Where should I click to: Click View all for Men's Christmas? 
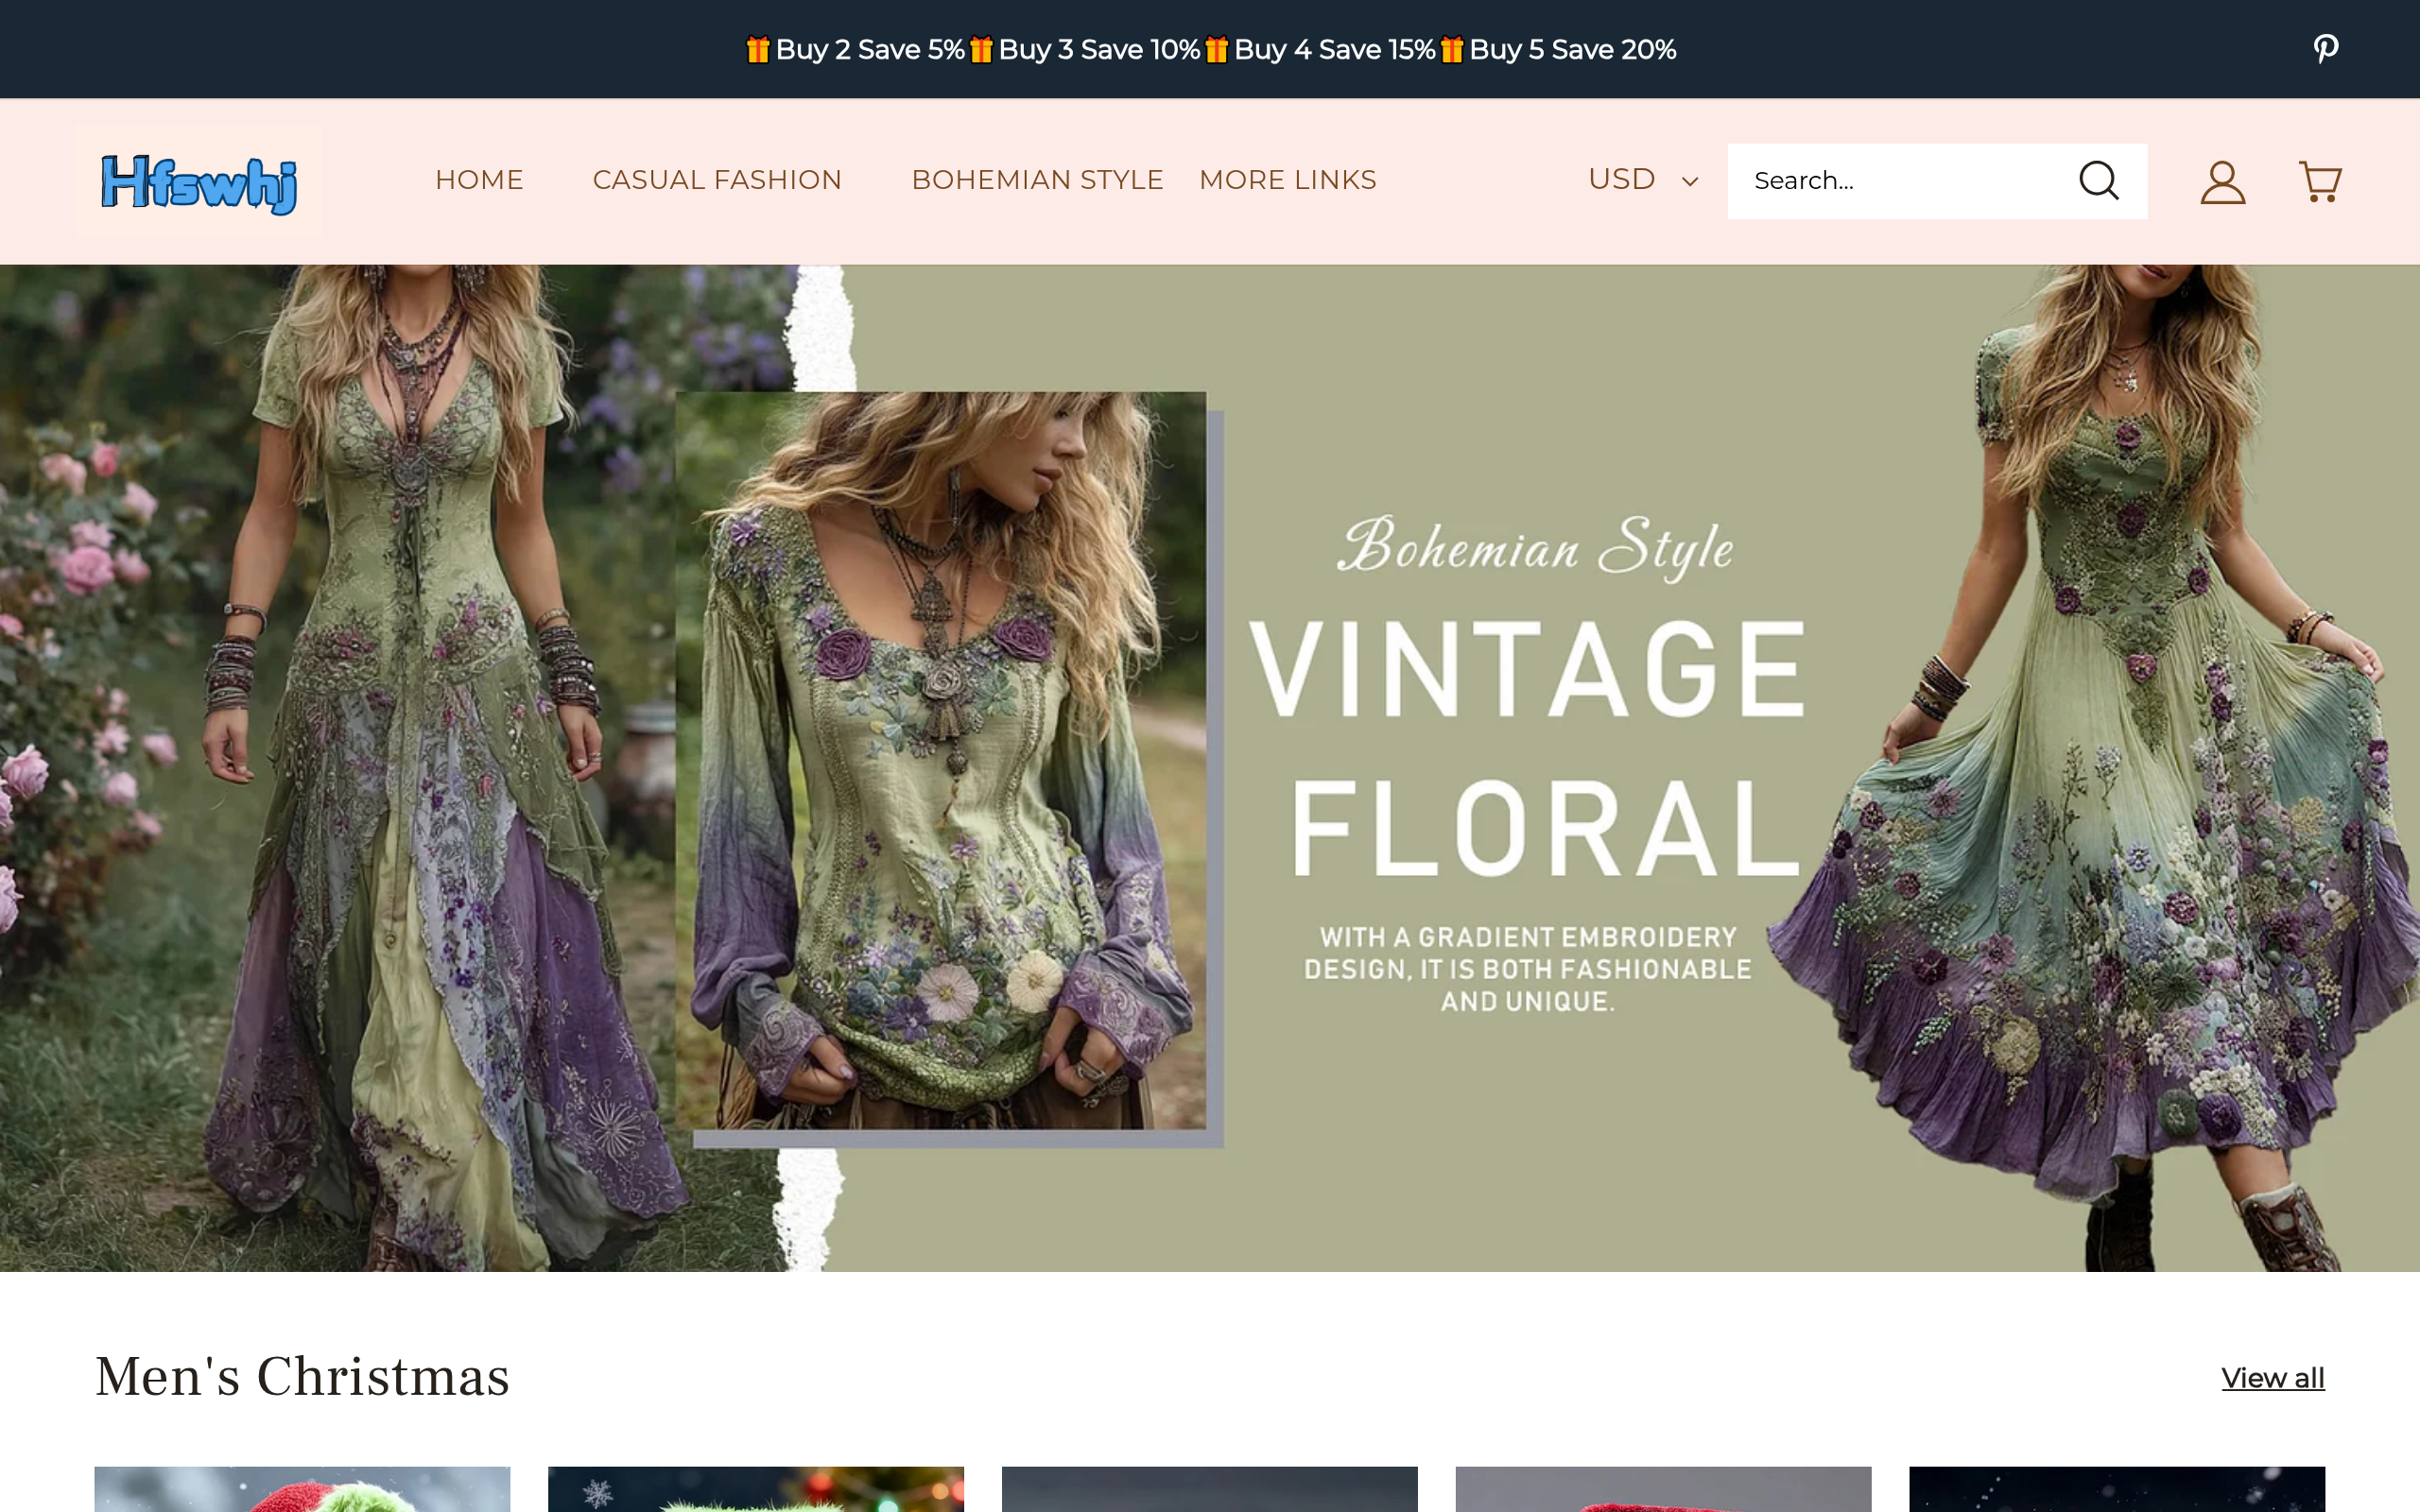(x=2272, y=1378)
